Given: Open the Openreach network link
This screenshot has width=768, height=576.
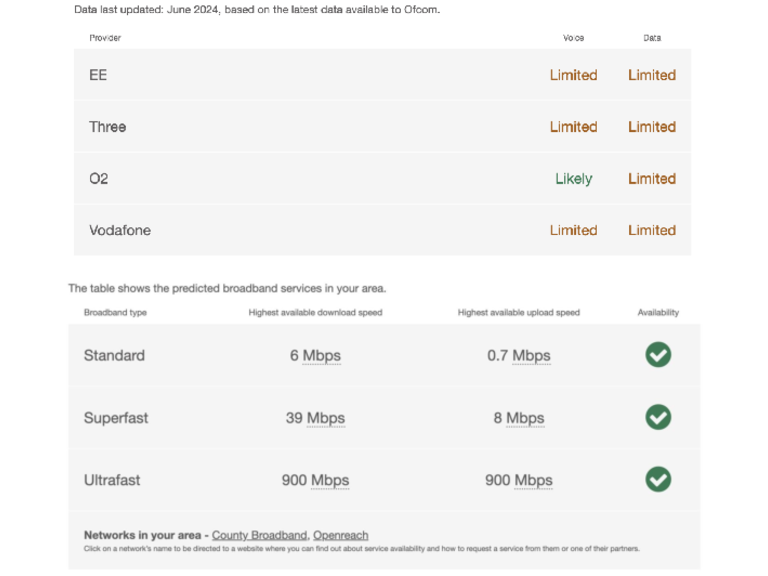Looking at the screenshot, I should [x=341, y=535].
